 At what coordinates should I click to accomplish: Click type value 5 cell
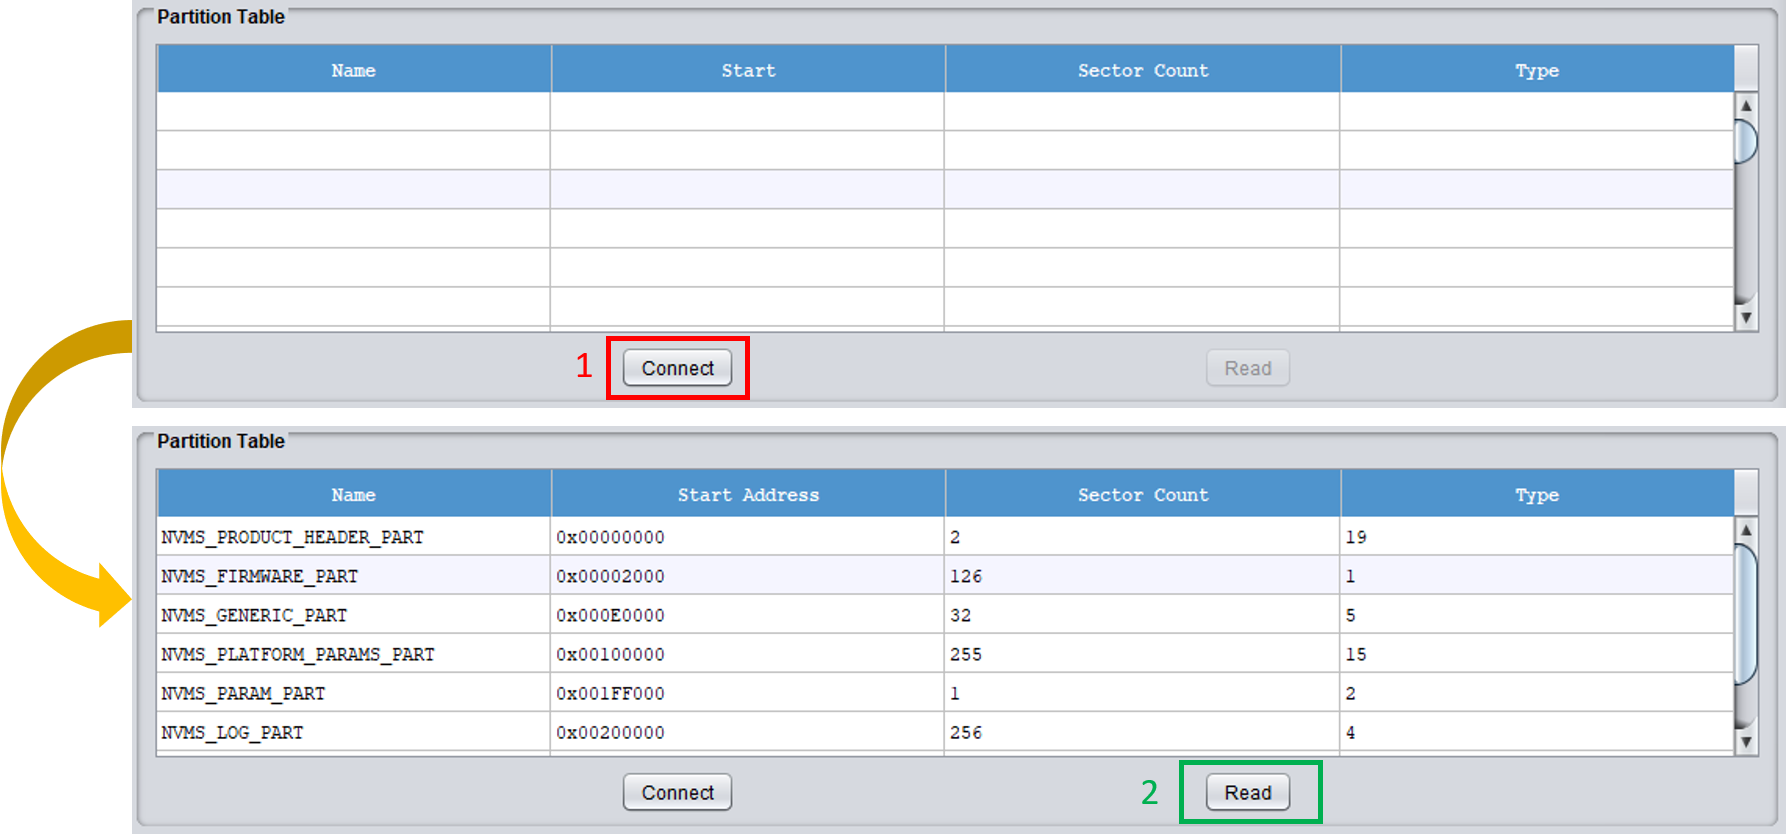(1537, 615)
